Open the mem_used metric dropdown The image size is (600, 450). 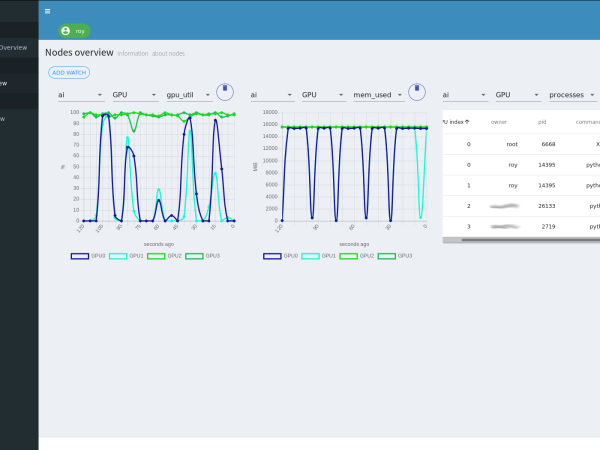tap(378, 95)
